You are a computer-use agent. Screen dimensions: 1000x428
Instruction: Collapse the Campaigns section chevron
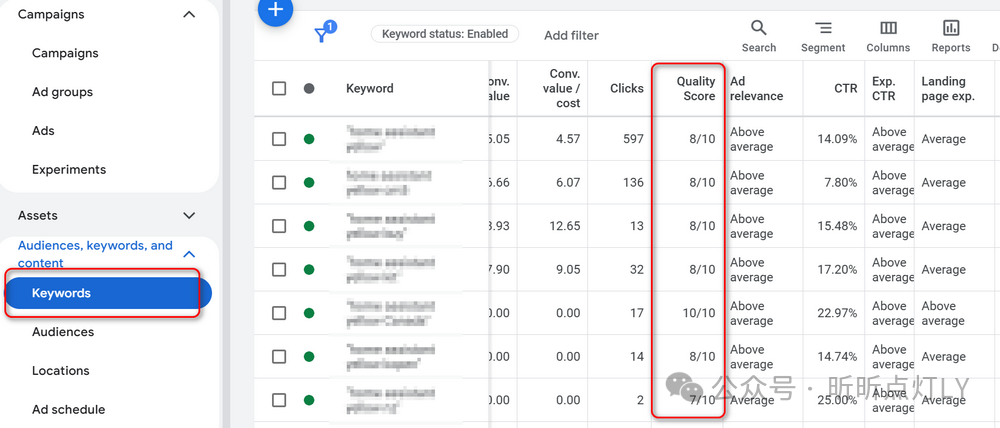click(189, 15)
